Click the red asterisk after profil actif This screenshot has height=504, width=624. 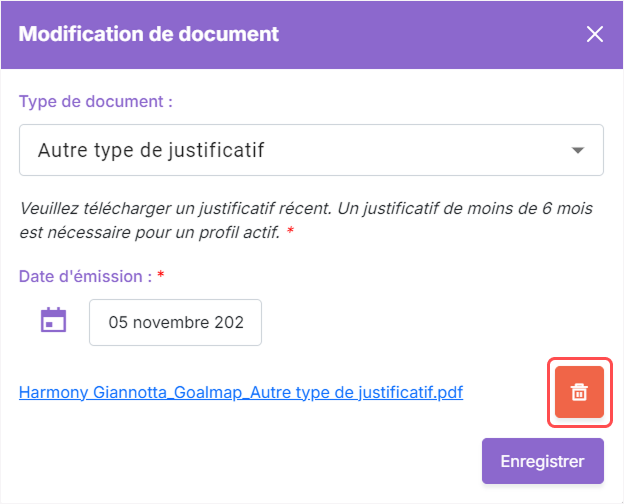(291, 231)
